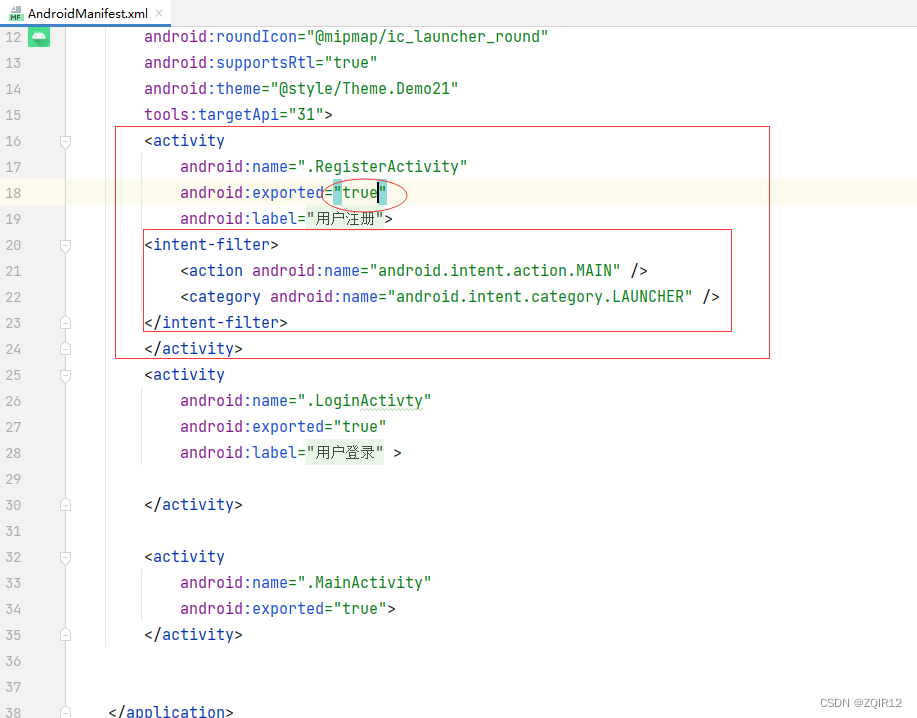This screenshot has width=917, height=718.
Task: Click the label "用户登录" value
Action: coord(345,453)
